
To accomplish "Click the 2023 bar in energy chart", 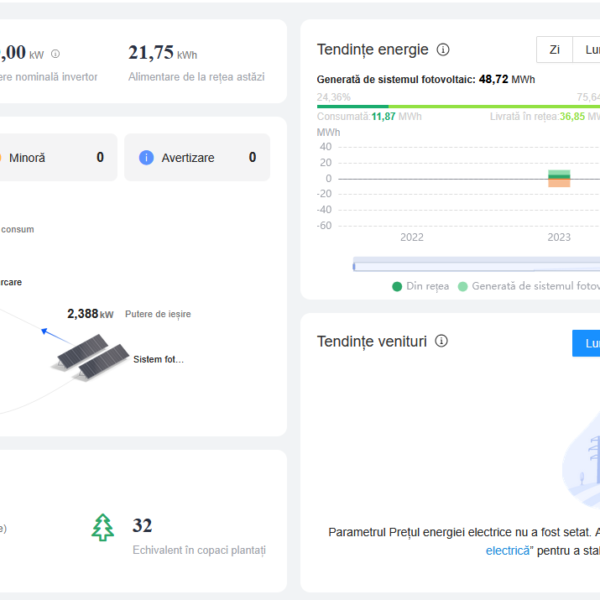I will pos(559,178).
